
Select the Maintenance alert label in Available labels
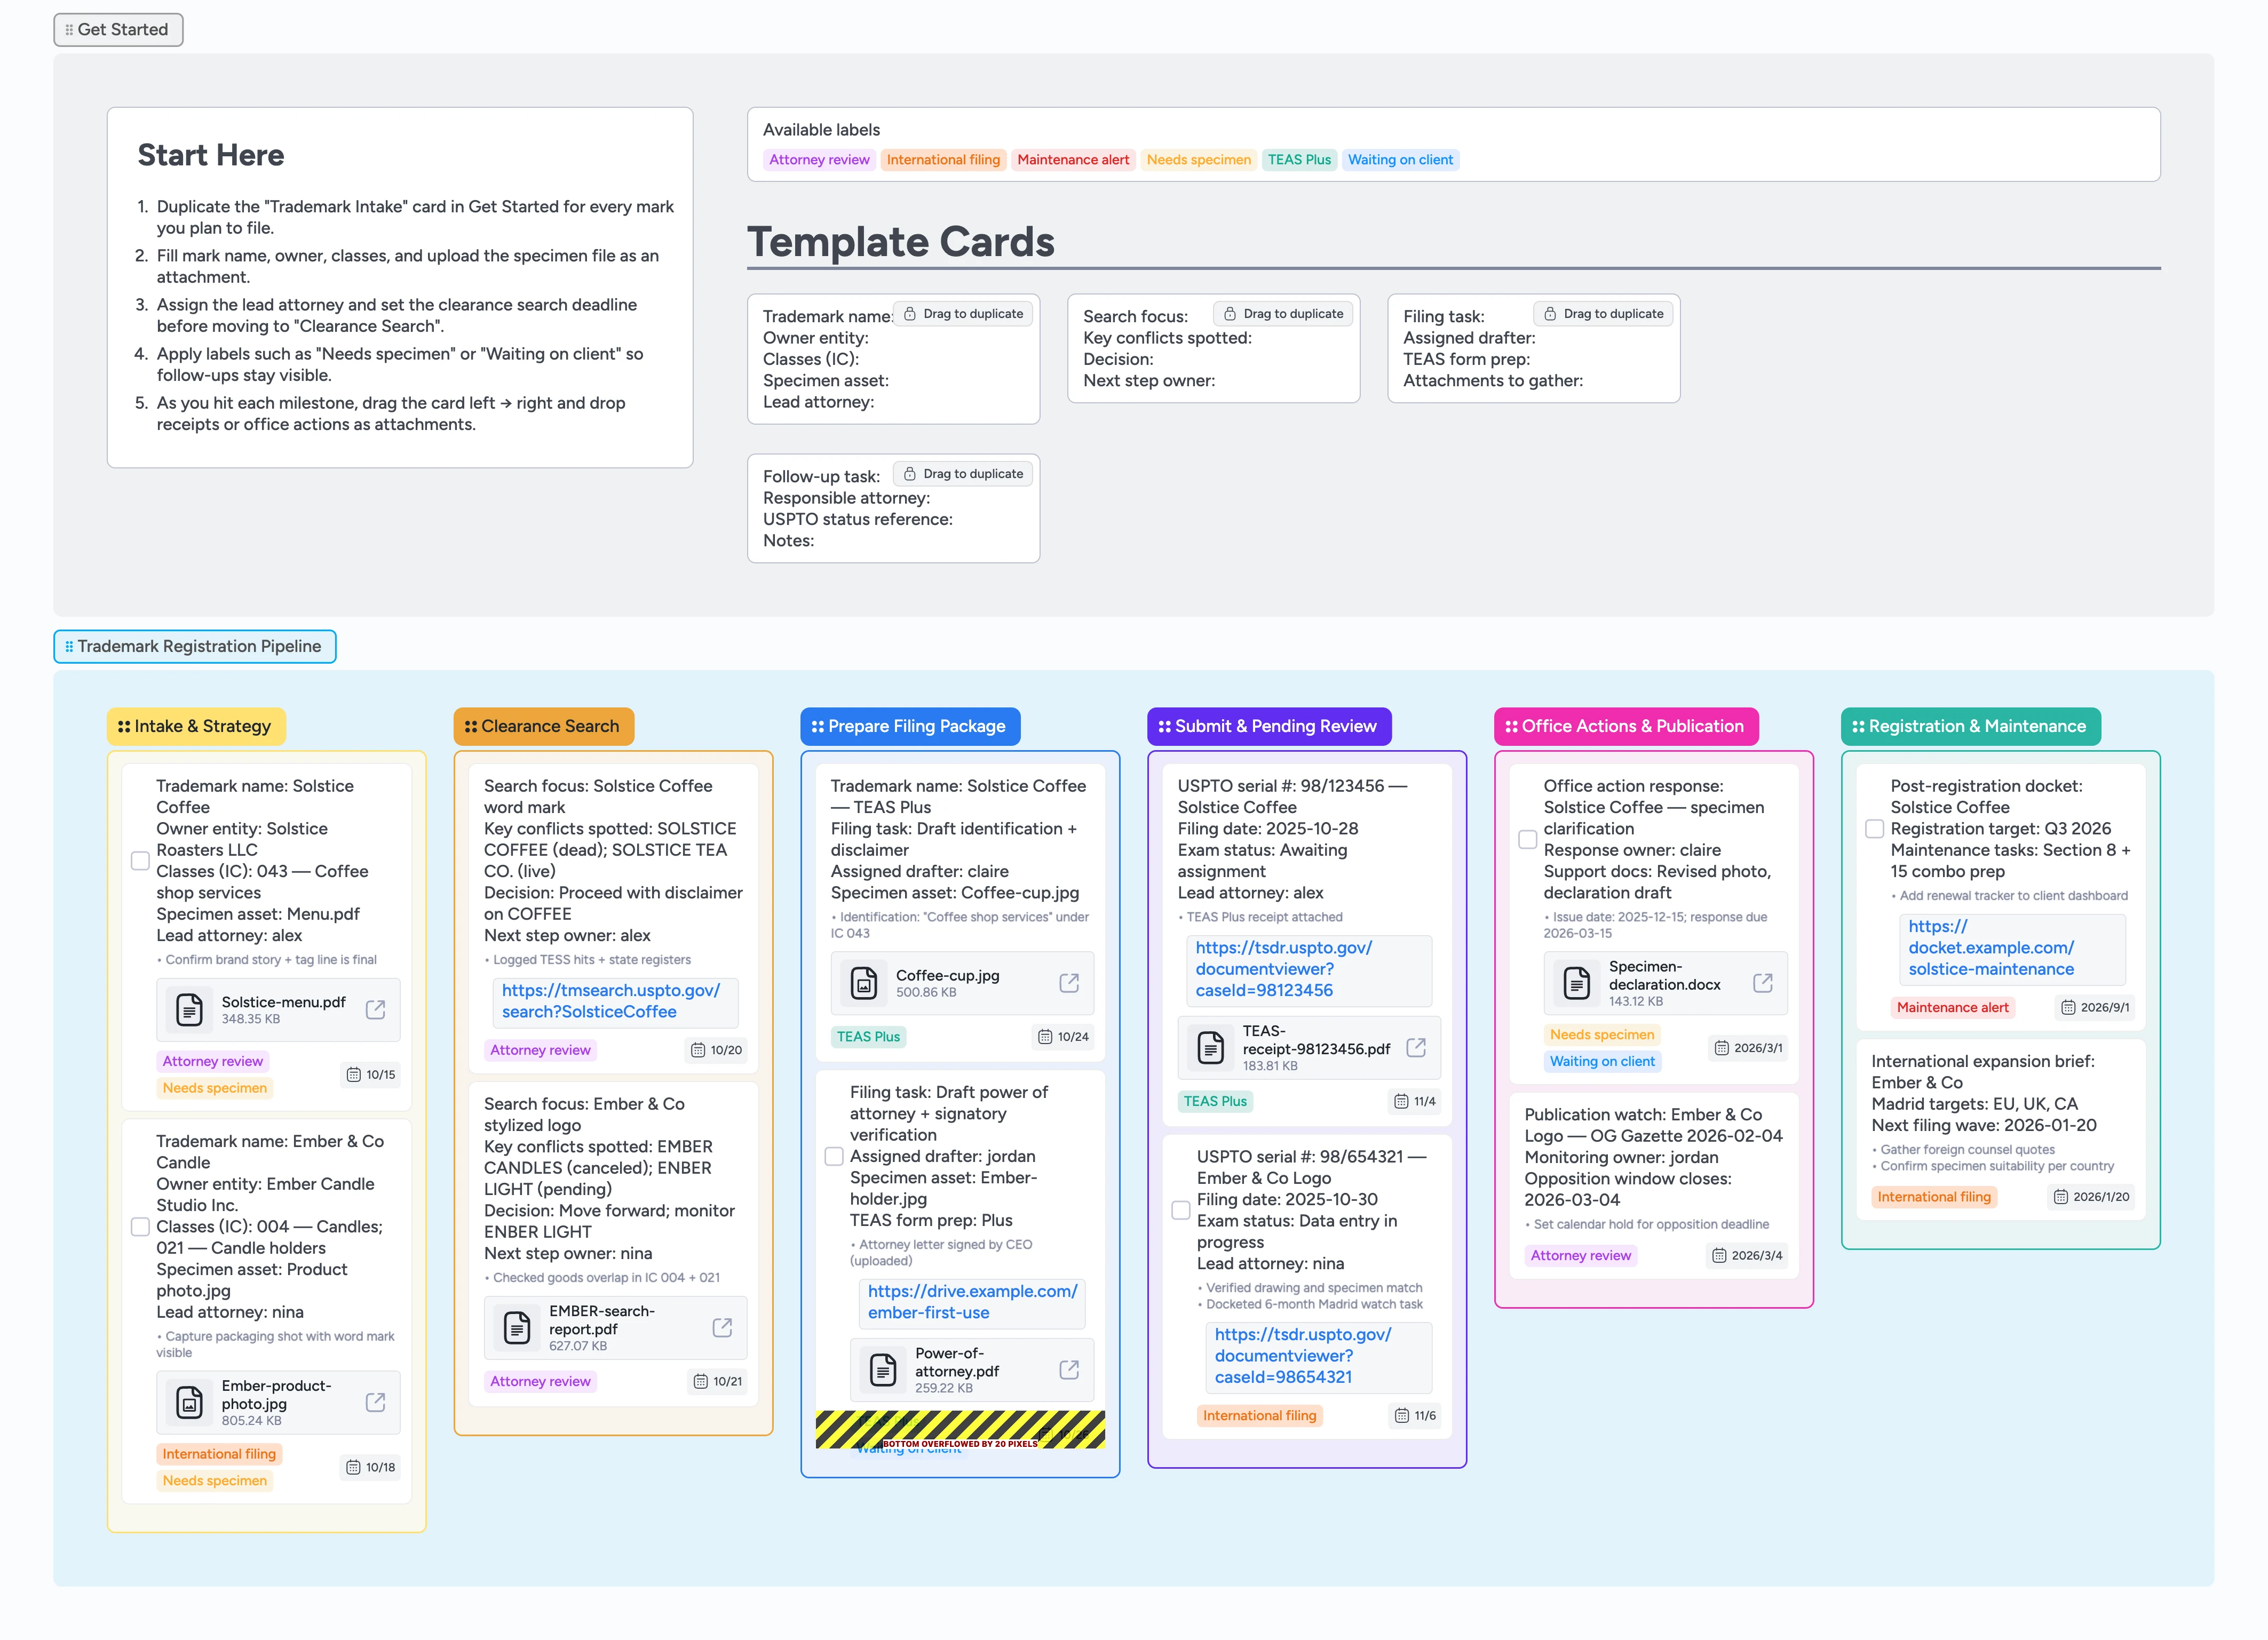click(x=1072, y=160)
